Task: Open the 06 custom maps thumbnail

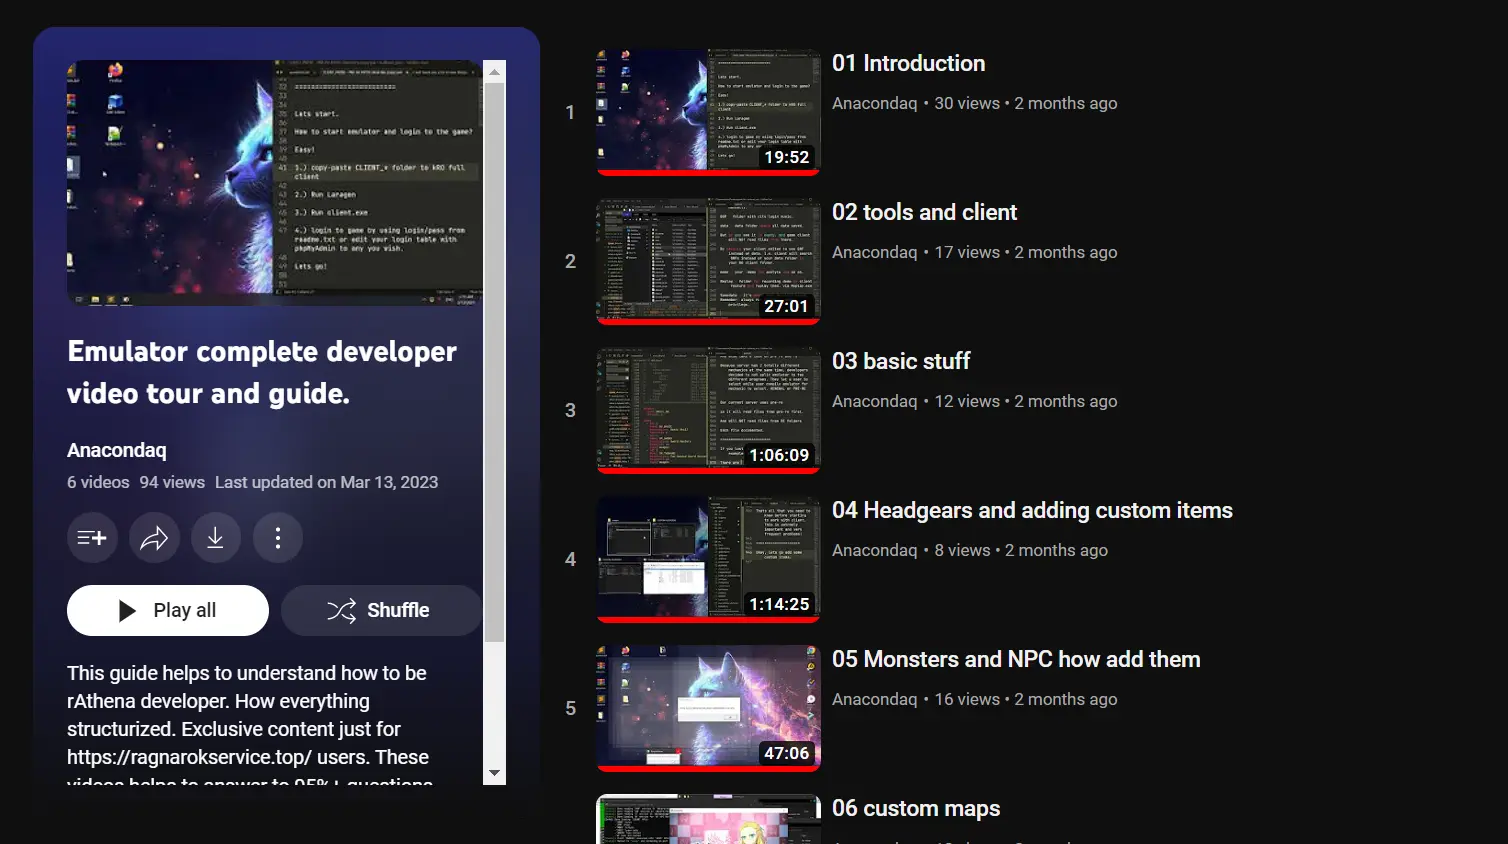Action: click(709, 819)
